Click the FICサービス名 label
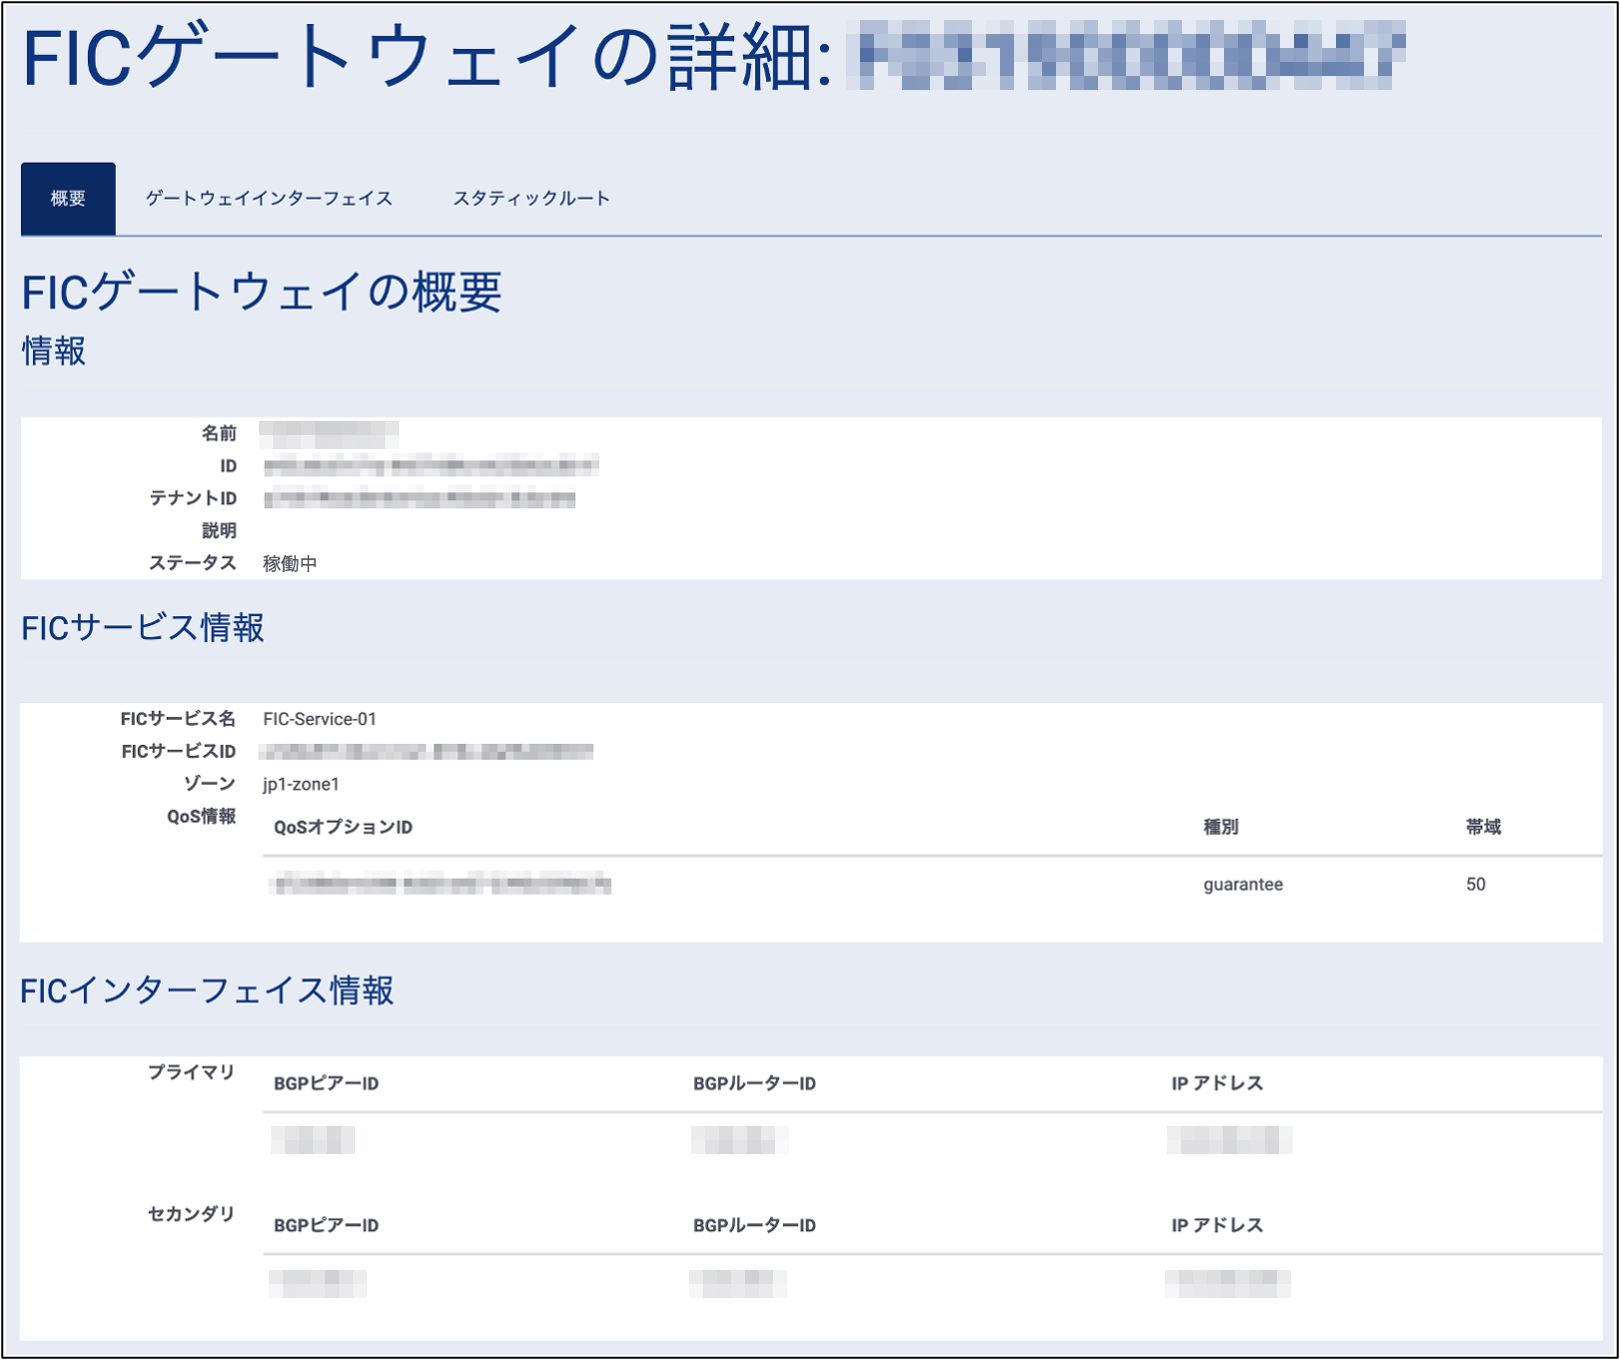 178,719
